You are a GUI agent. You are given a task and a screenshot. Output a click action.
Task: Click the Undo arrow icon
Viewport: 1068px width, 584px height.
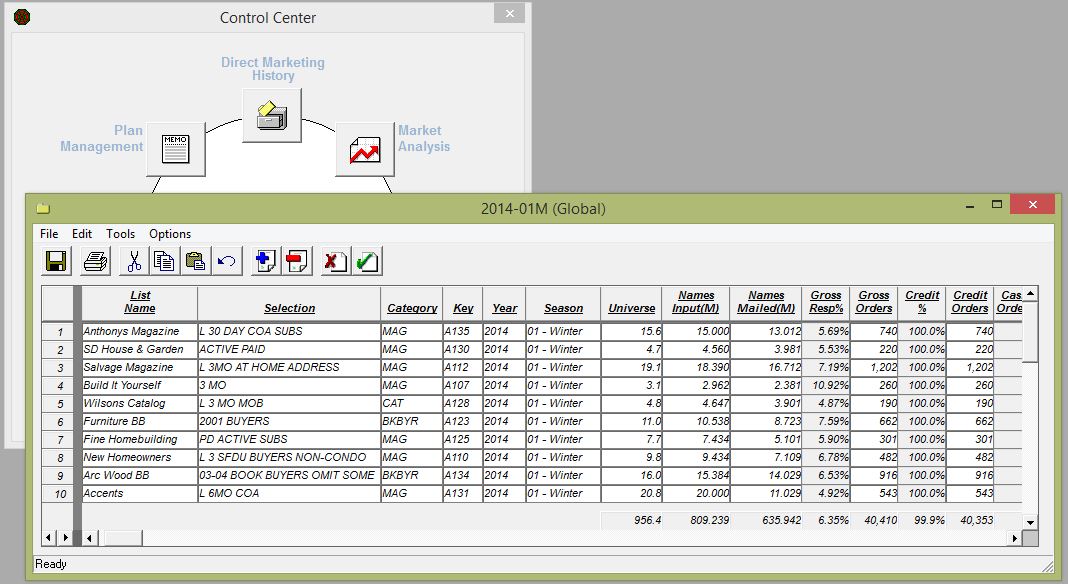coord(226,261)
